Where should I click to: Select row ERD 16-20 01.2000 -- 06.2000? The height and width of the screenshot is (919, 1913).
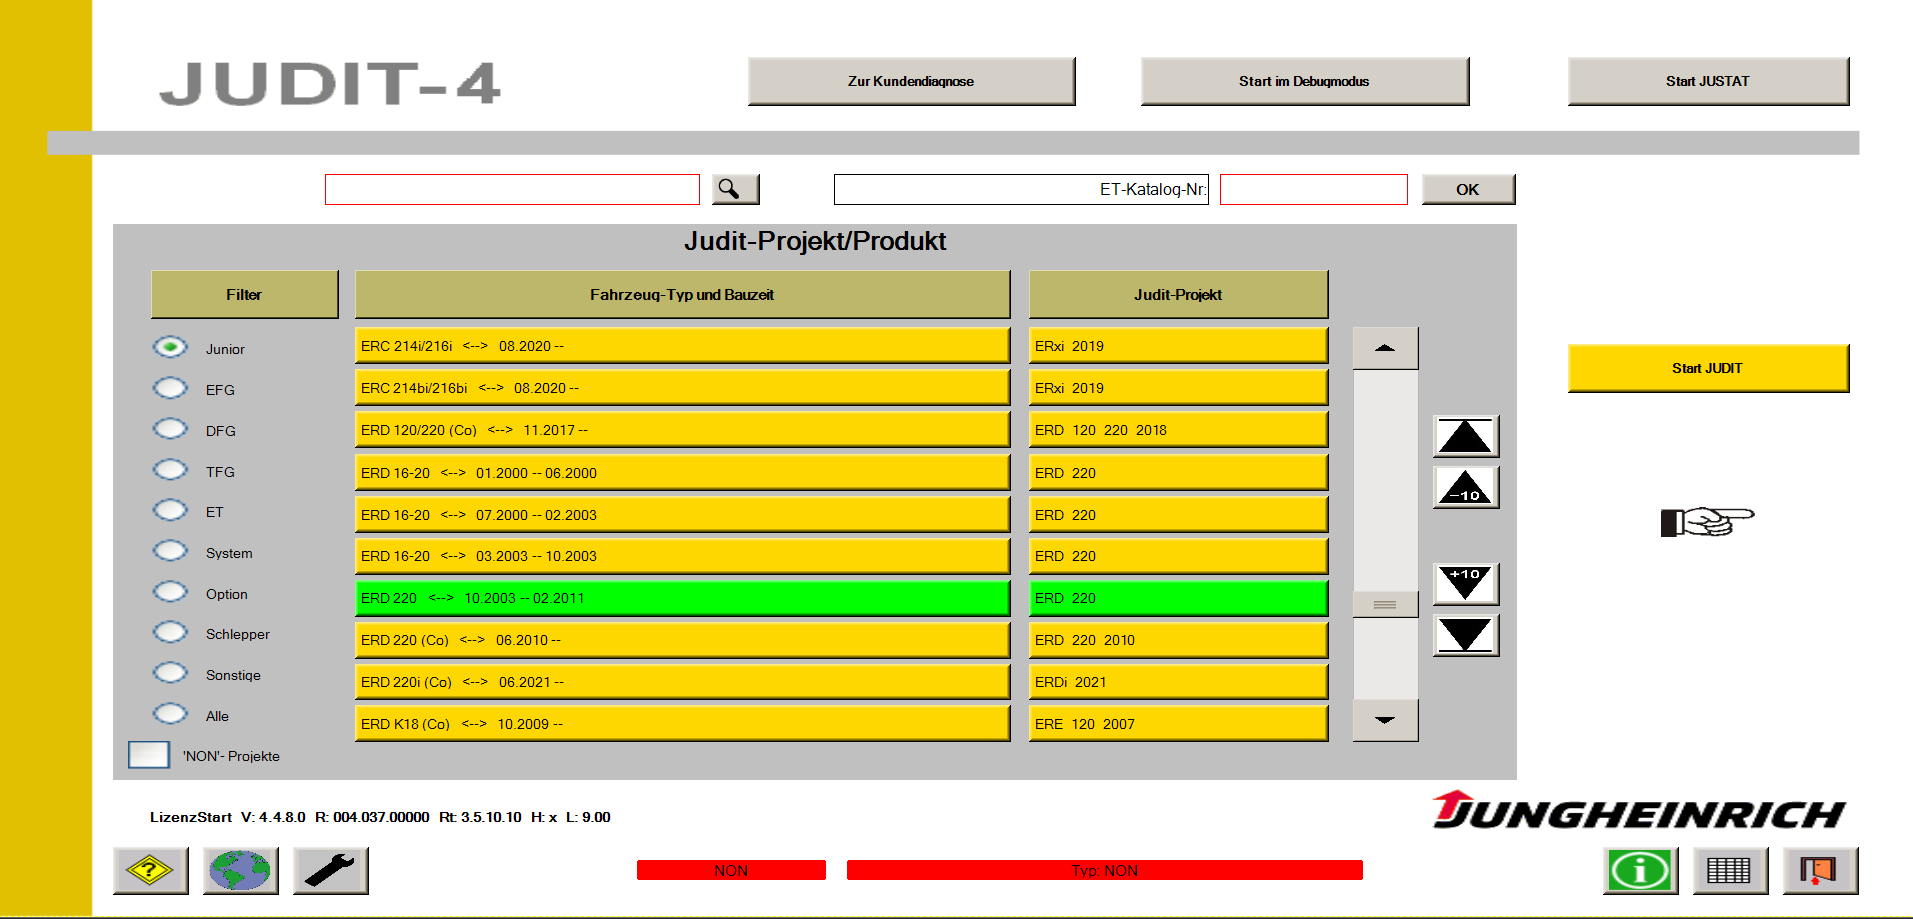pyautogui.click(x=682, y=473)
